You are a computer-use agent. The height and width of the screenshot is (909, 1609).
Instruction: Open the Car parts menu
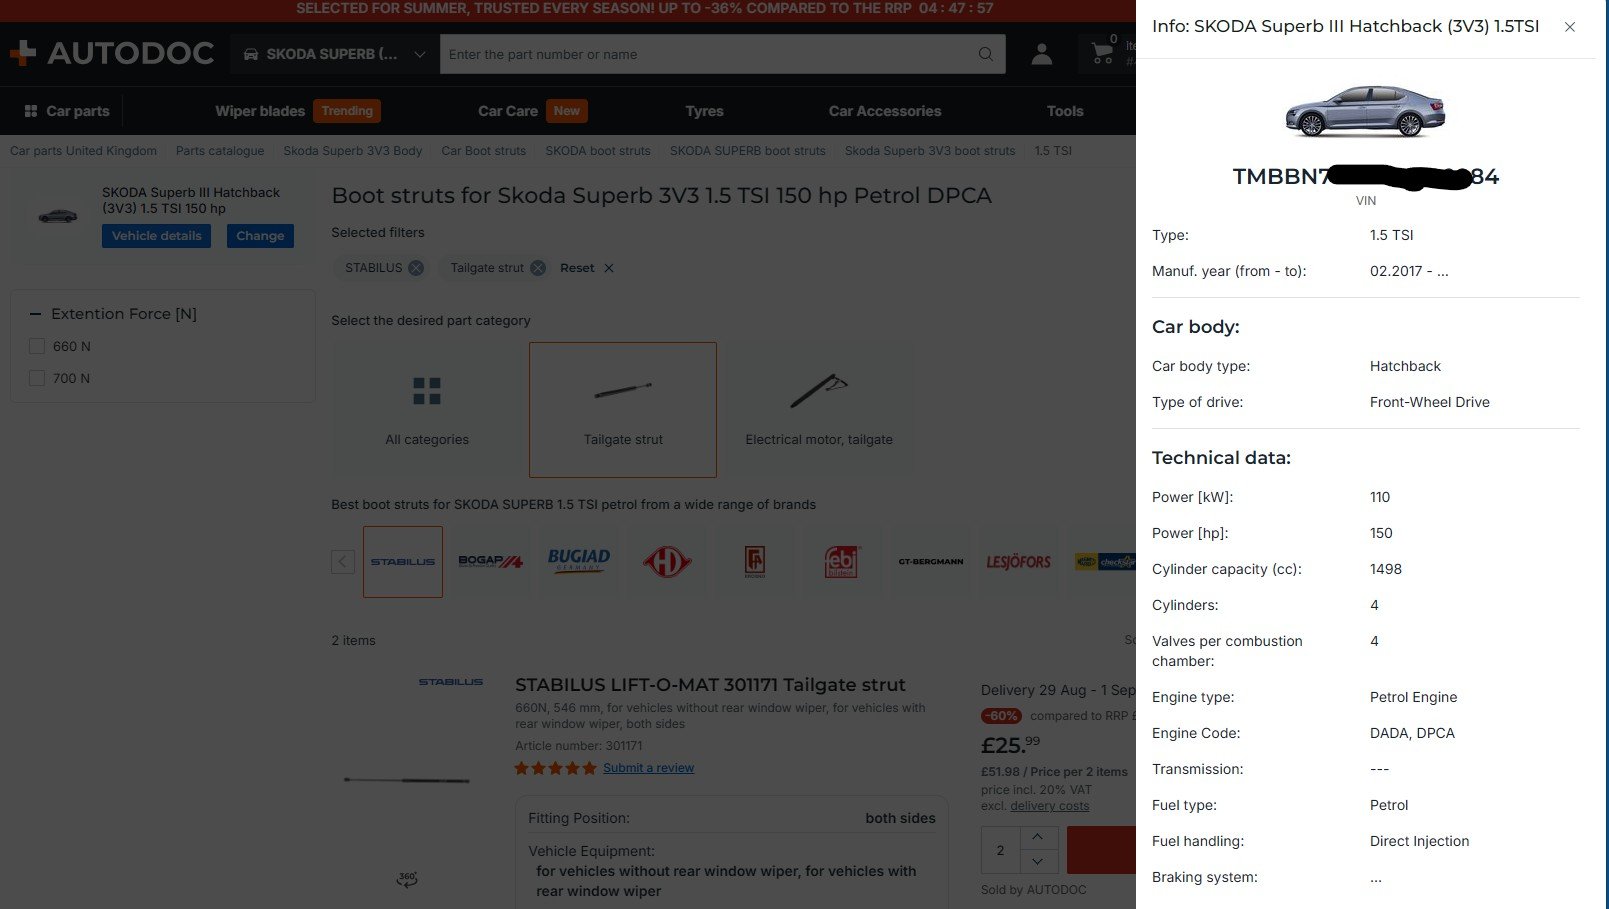click(x=67, y=111)
